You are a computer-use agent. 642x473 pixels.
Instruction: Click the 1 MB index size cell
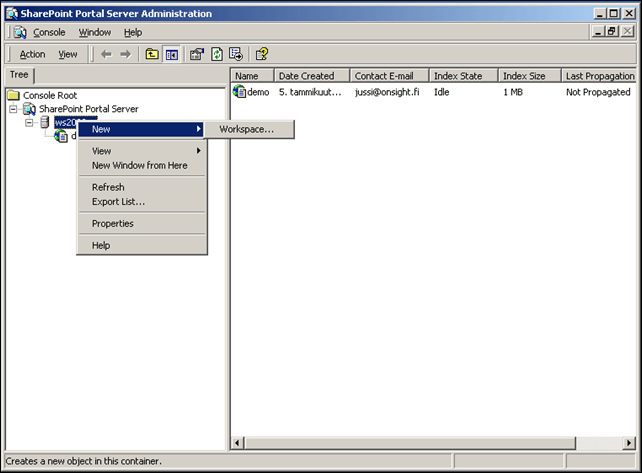coord(513,92)
